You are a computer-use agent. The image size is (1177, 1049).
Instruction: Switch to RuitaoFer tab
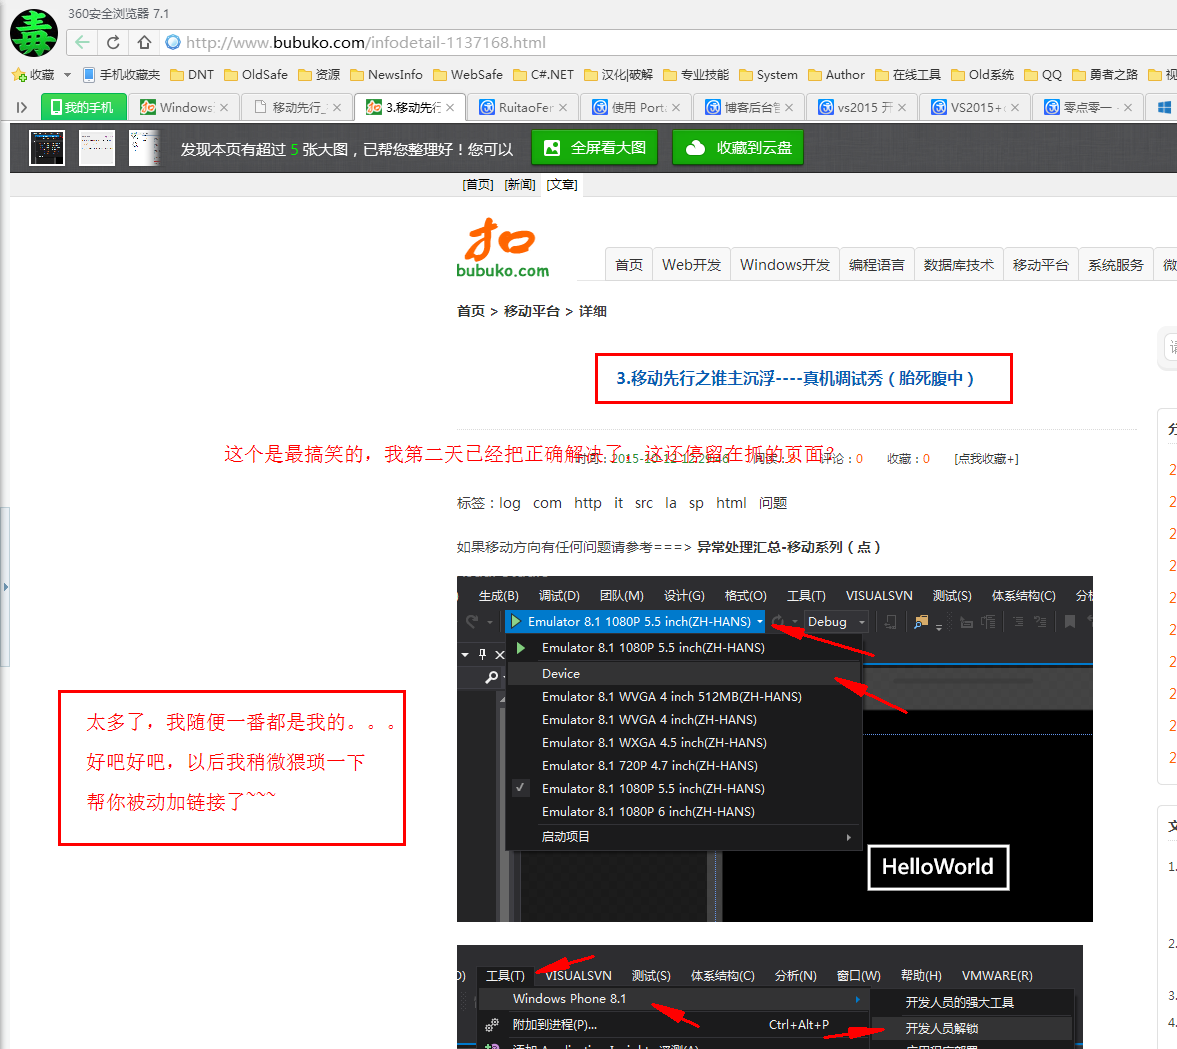pos(522,107)
